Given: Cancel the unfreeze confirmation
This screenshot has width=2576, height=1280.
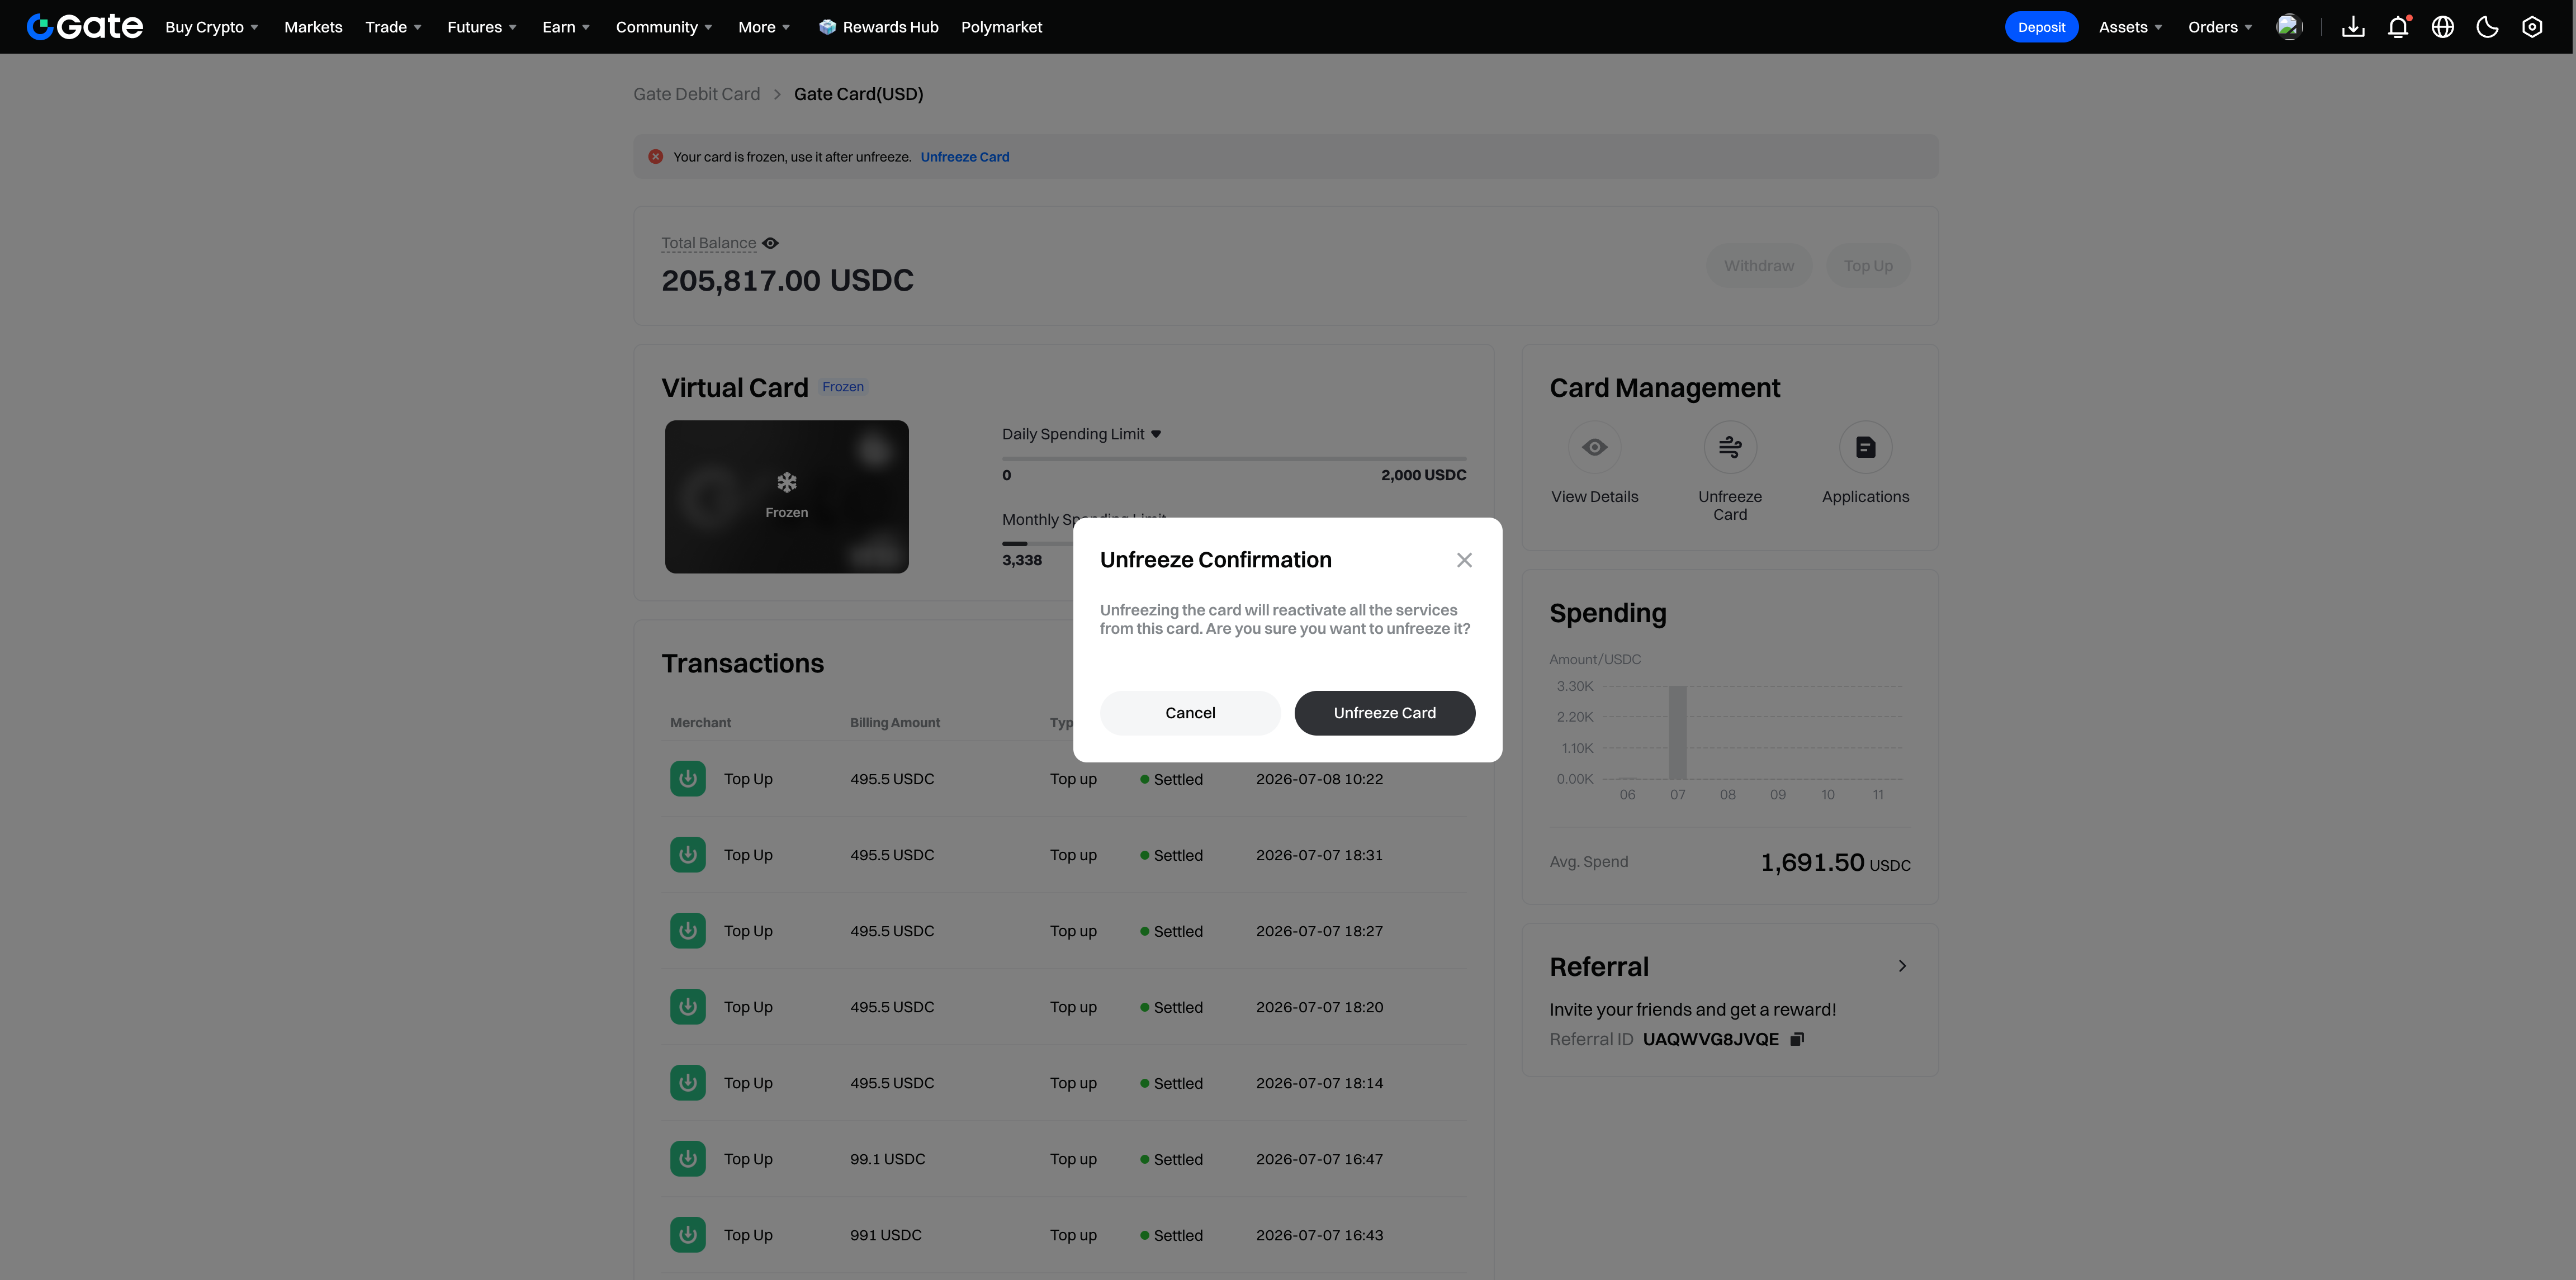Looking at the screenshot, I should tap(1190, 713).
